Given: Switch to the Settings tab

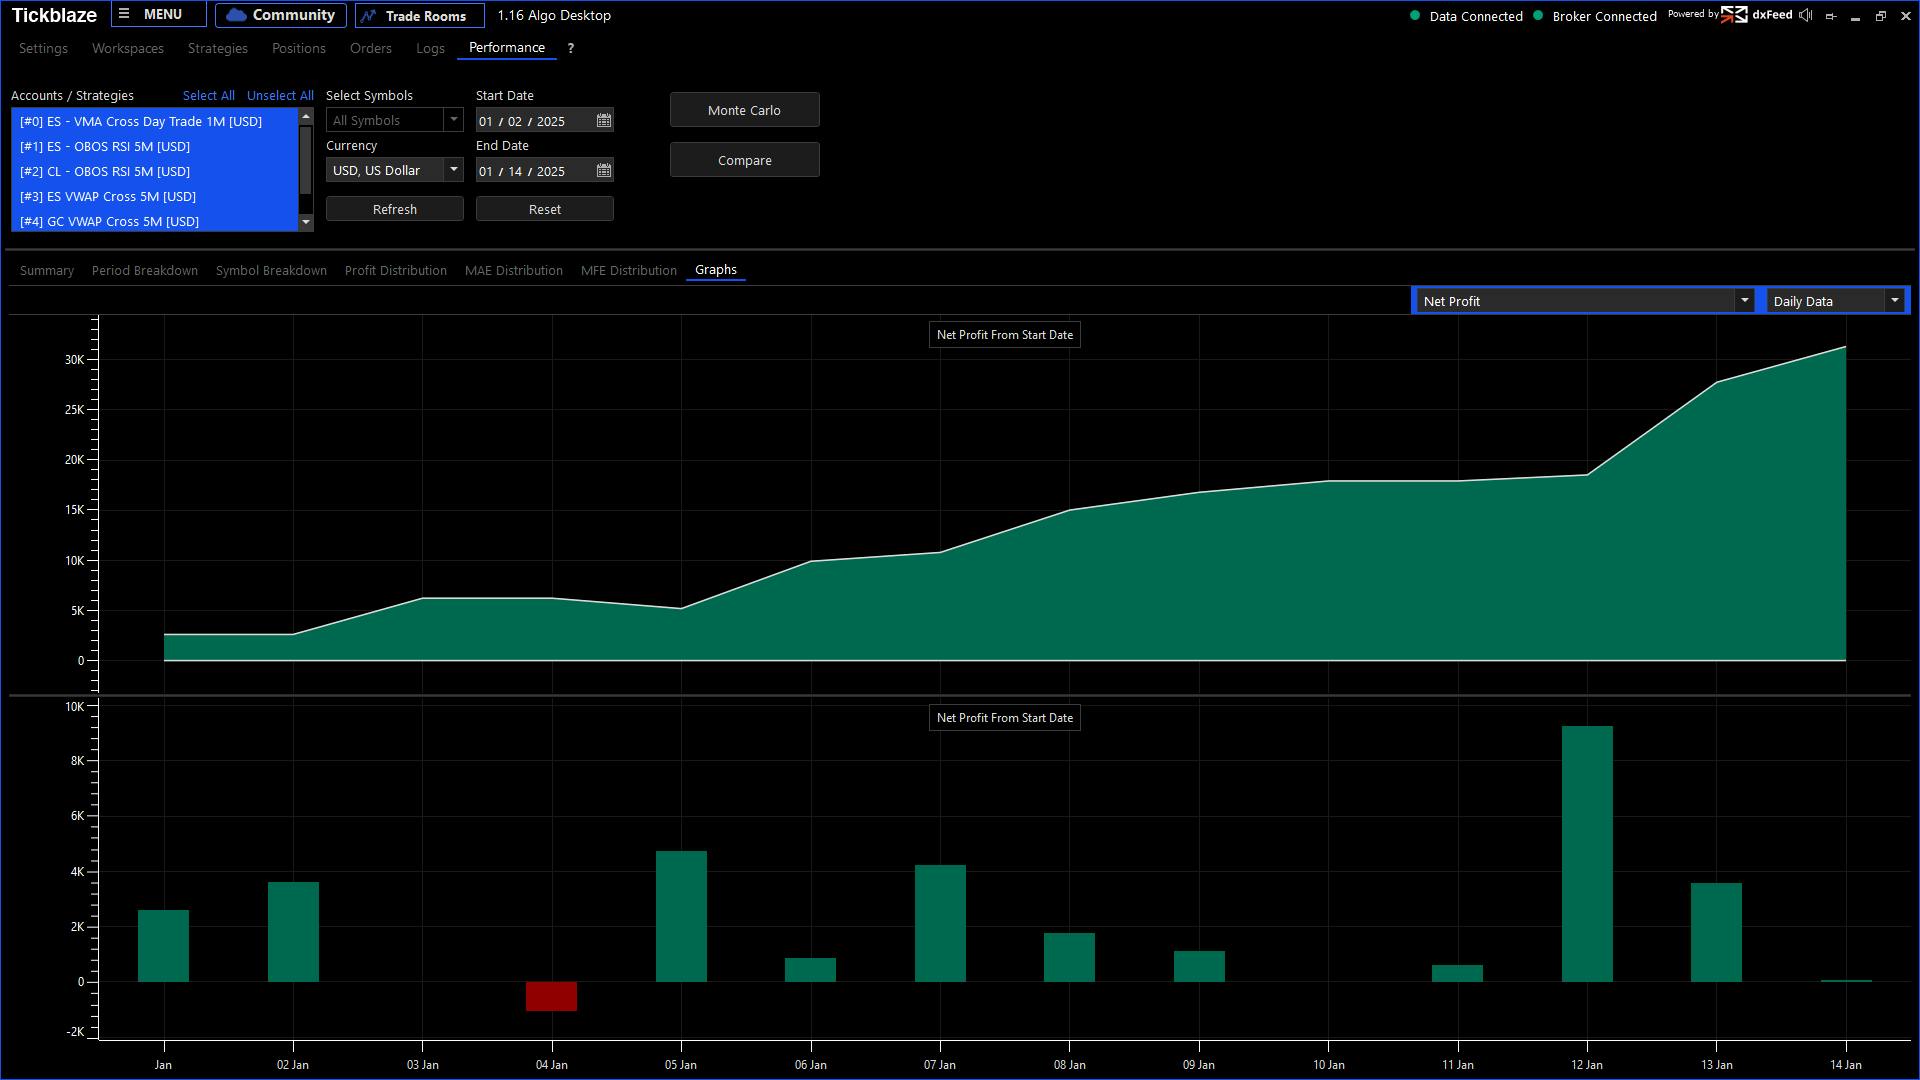Looking at the screenshot, I should pyautogui.click(x=43, y=48).
